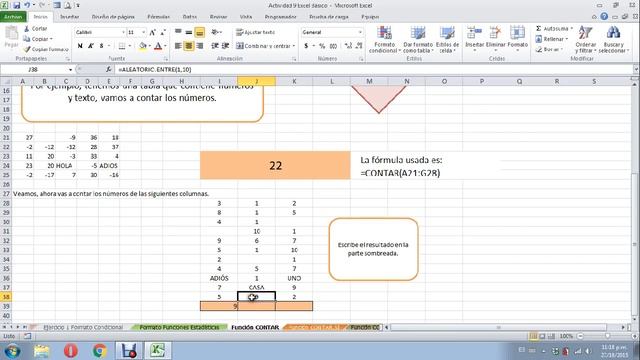Switch to Diseño de página tab
The image size is (640, 360).
pyautogui.click(x=113, y=17)
